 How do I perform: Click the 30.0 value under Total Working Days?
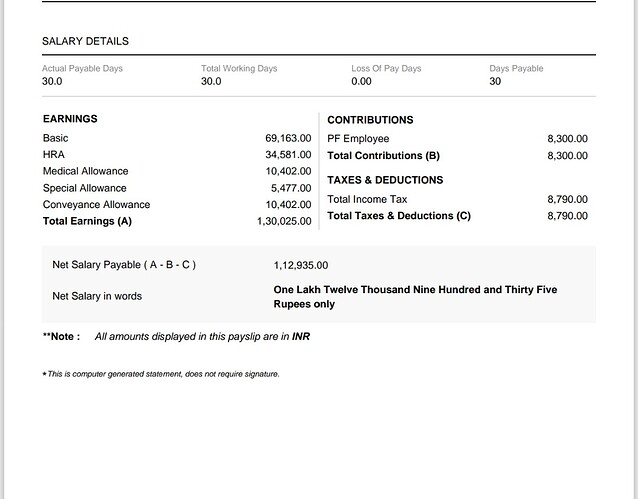(211, 81)
